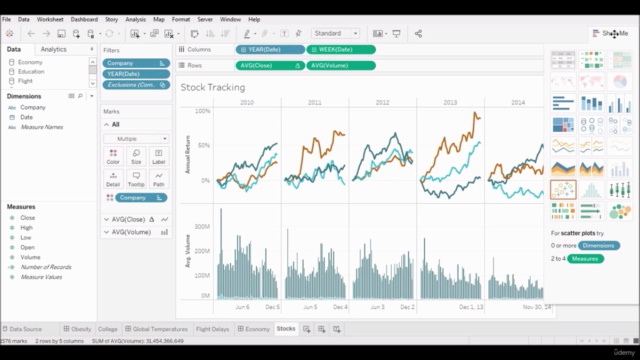
Task: Click the Tooltip marks card button
Action: point(136,179)
